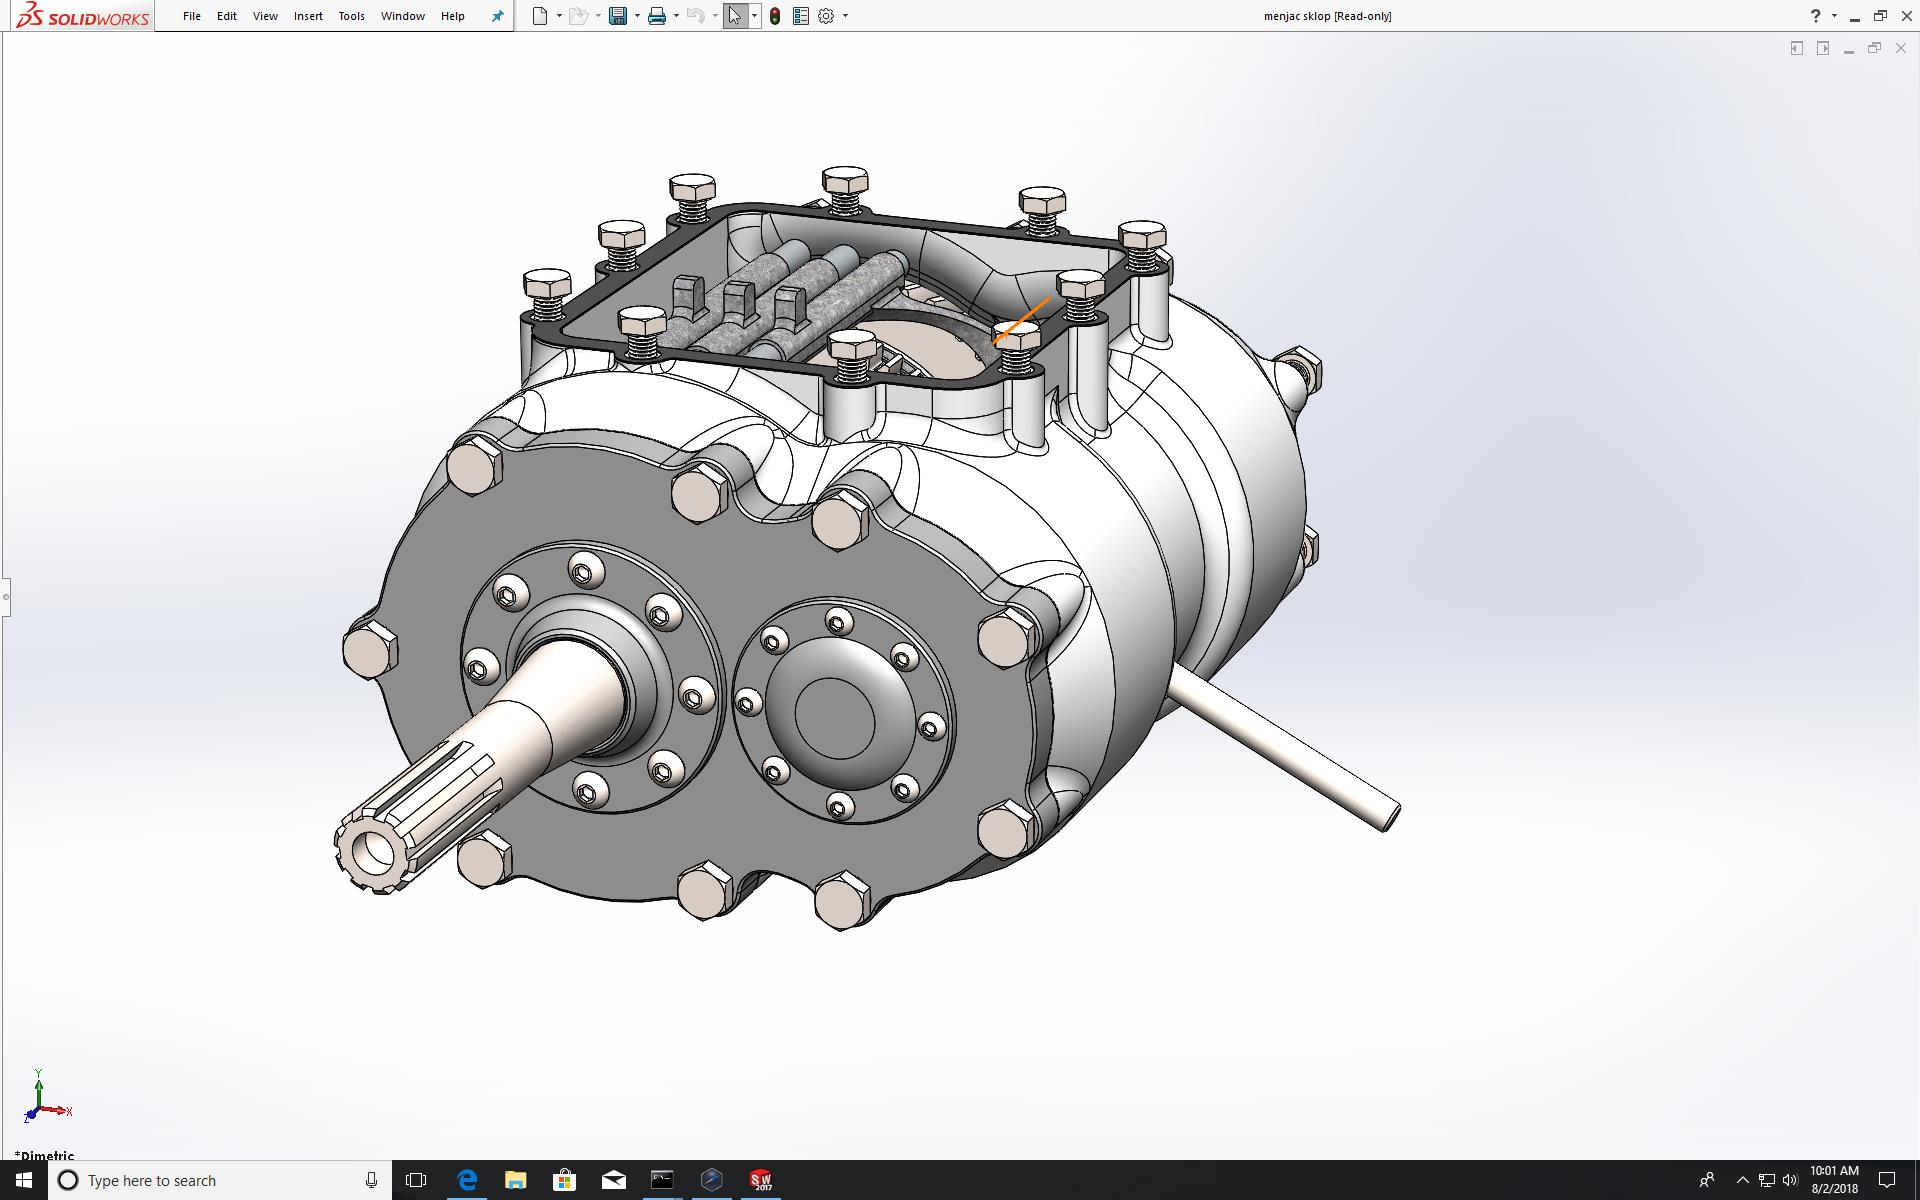Open the Insert menu
Screen dimensions: 1920x1200
coord(308,16)
